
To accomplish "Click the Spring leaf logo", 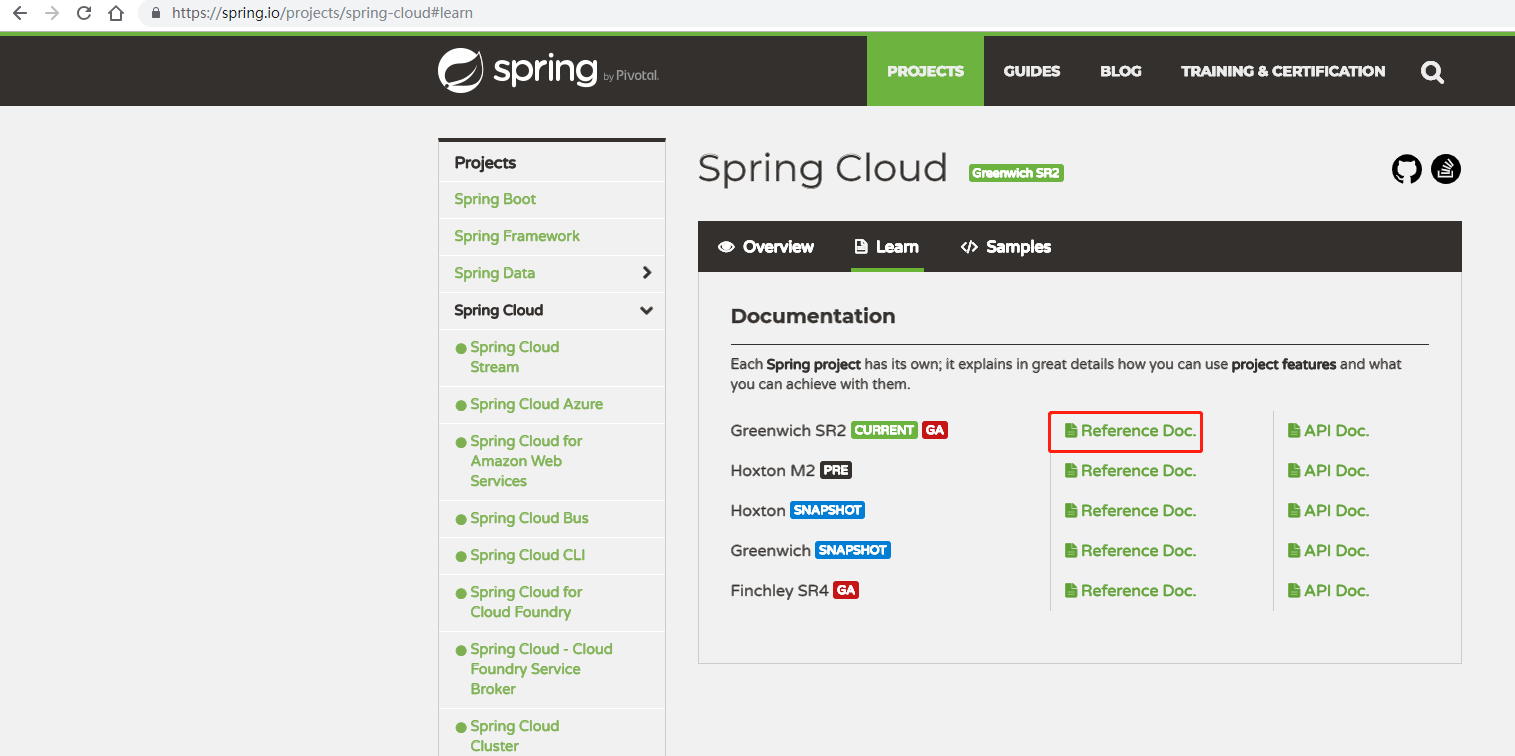I will 461,70.
